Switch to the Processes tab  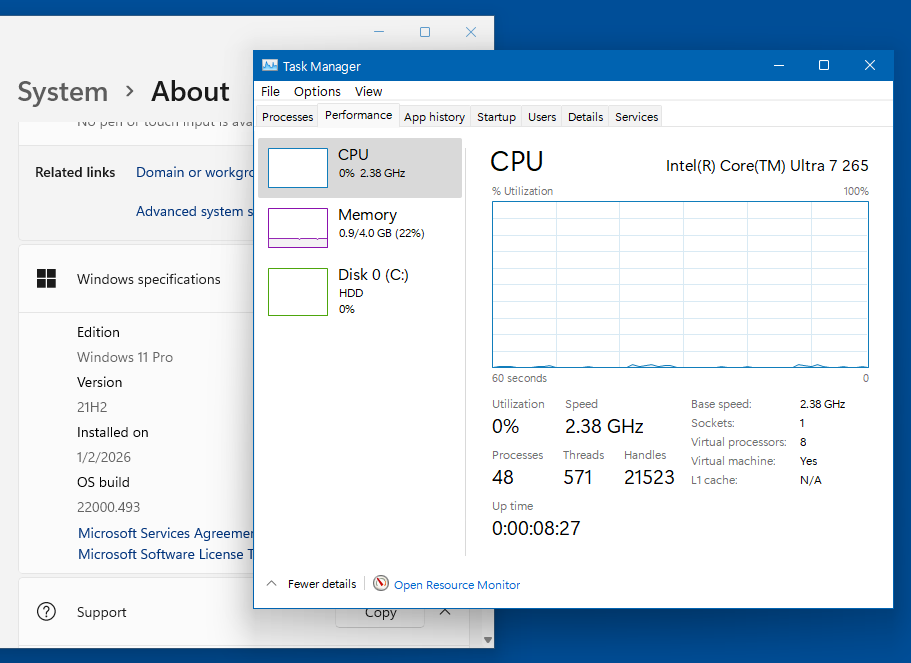pos(288,117)
